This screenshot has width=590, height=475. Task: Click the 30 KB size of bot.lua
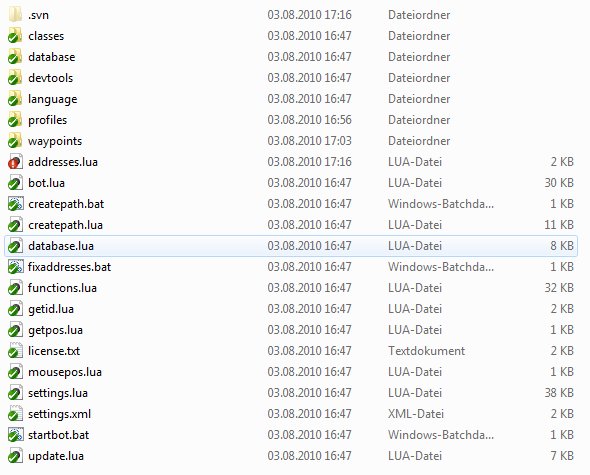pos(559,183)
